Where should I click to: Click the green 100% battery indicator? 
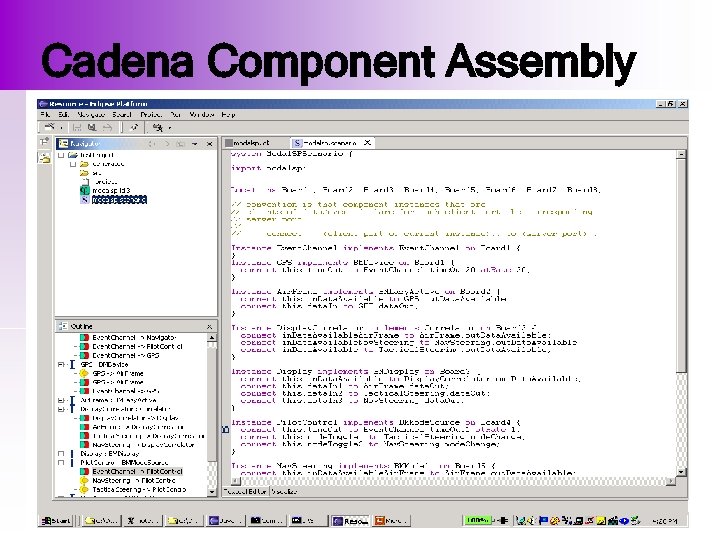(477, 520)
